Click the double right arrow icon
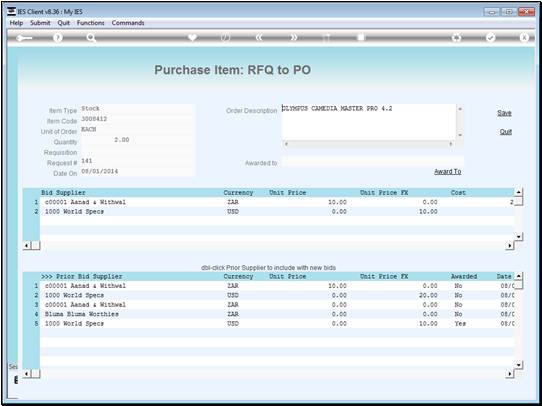The image size is (542, 406). (293, 38)
